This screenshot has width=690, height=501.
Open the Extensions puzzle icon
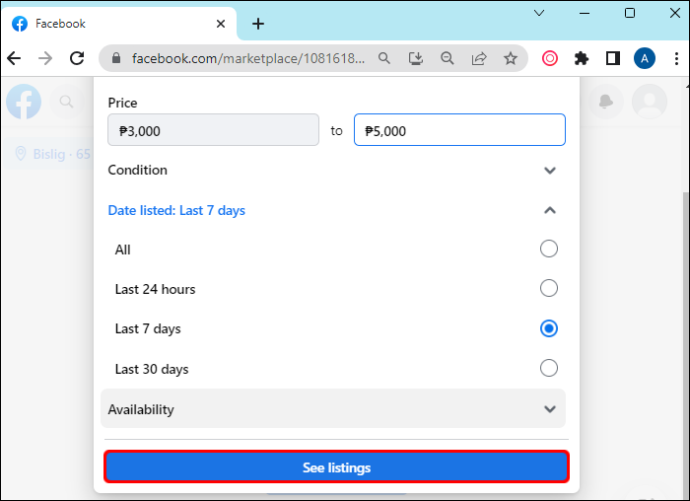coord(581,58)
